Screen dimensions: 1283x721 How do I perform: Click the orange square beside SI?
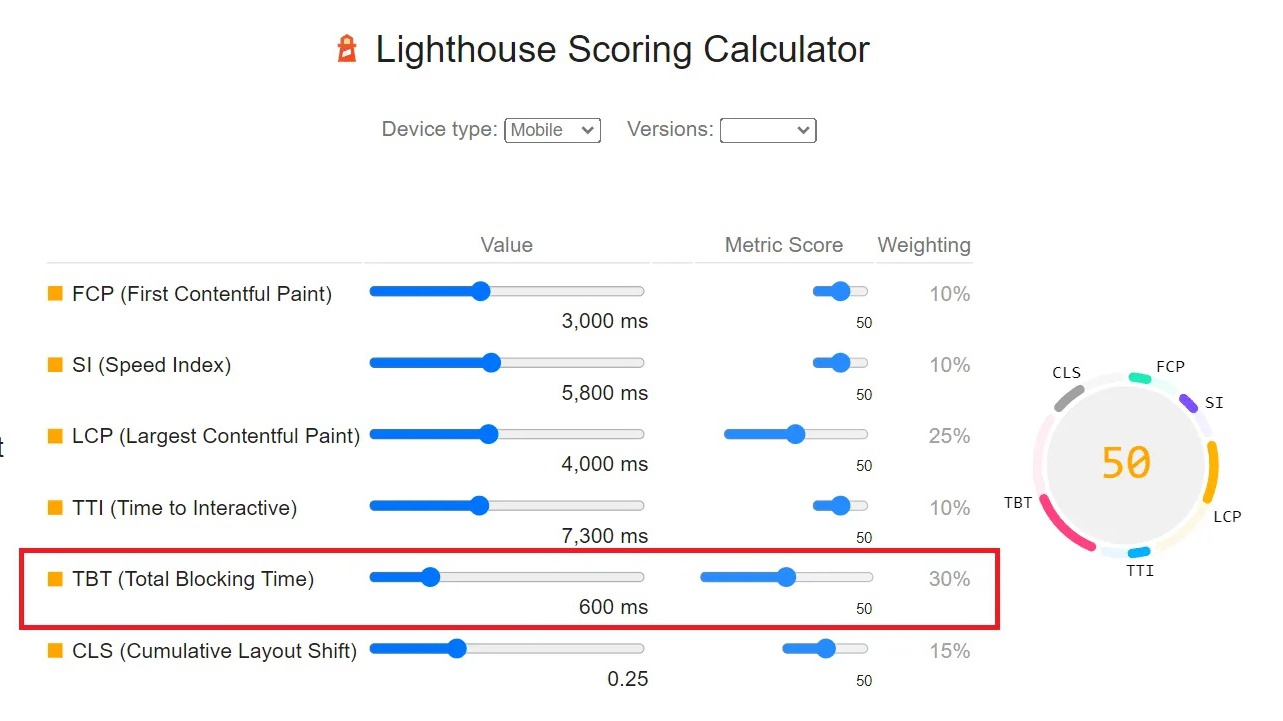[55, 365]
